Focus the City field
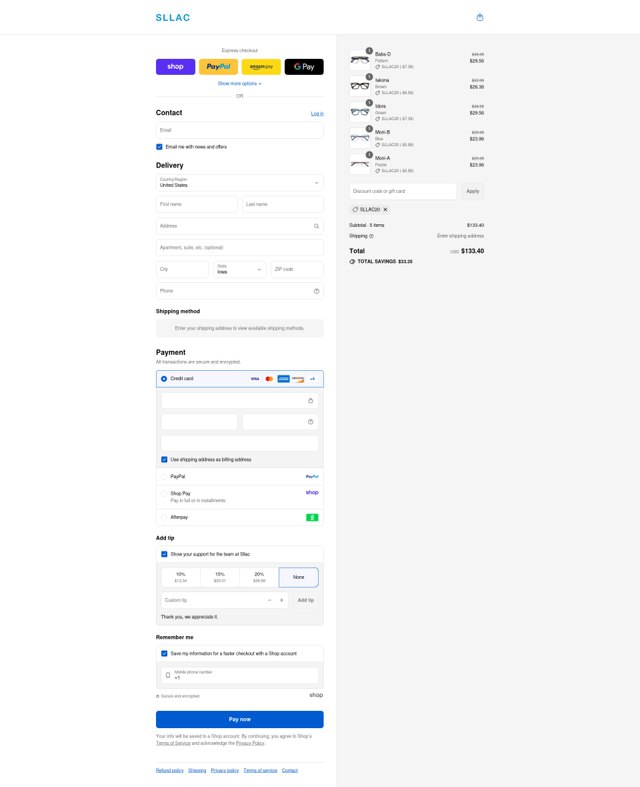 [182, 269]
